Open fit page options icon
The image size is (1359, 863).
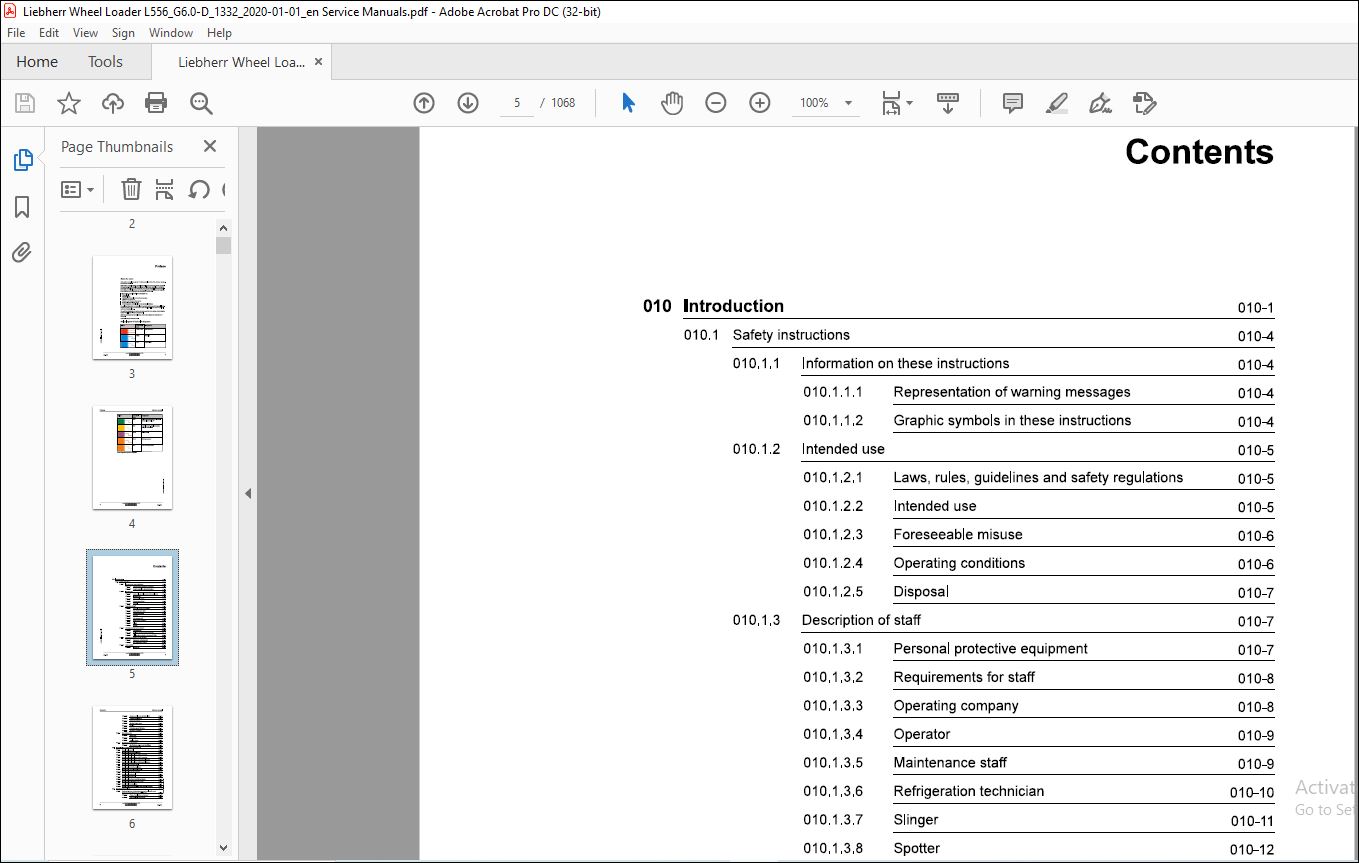[896, 103]
